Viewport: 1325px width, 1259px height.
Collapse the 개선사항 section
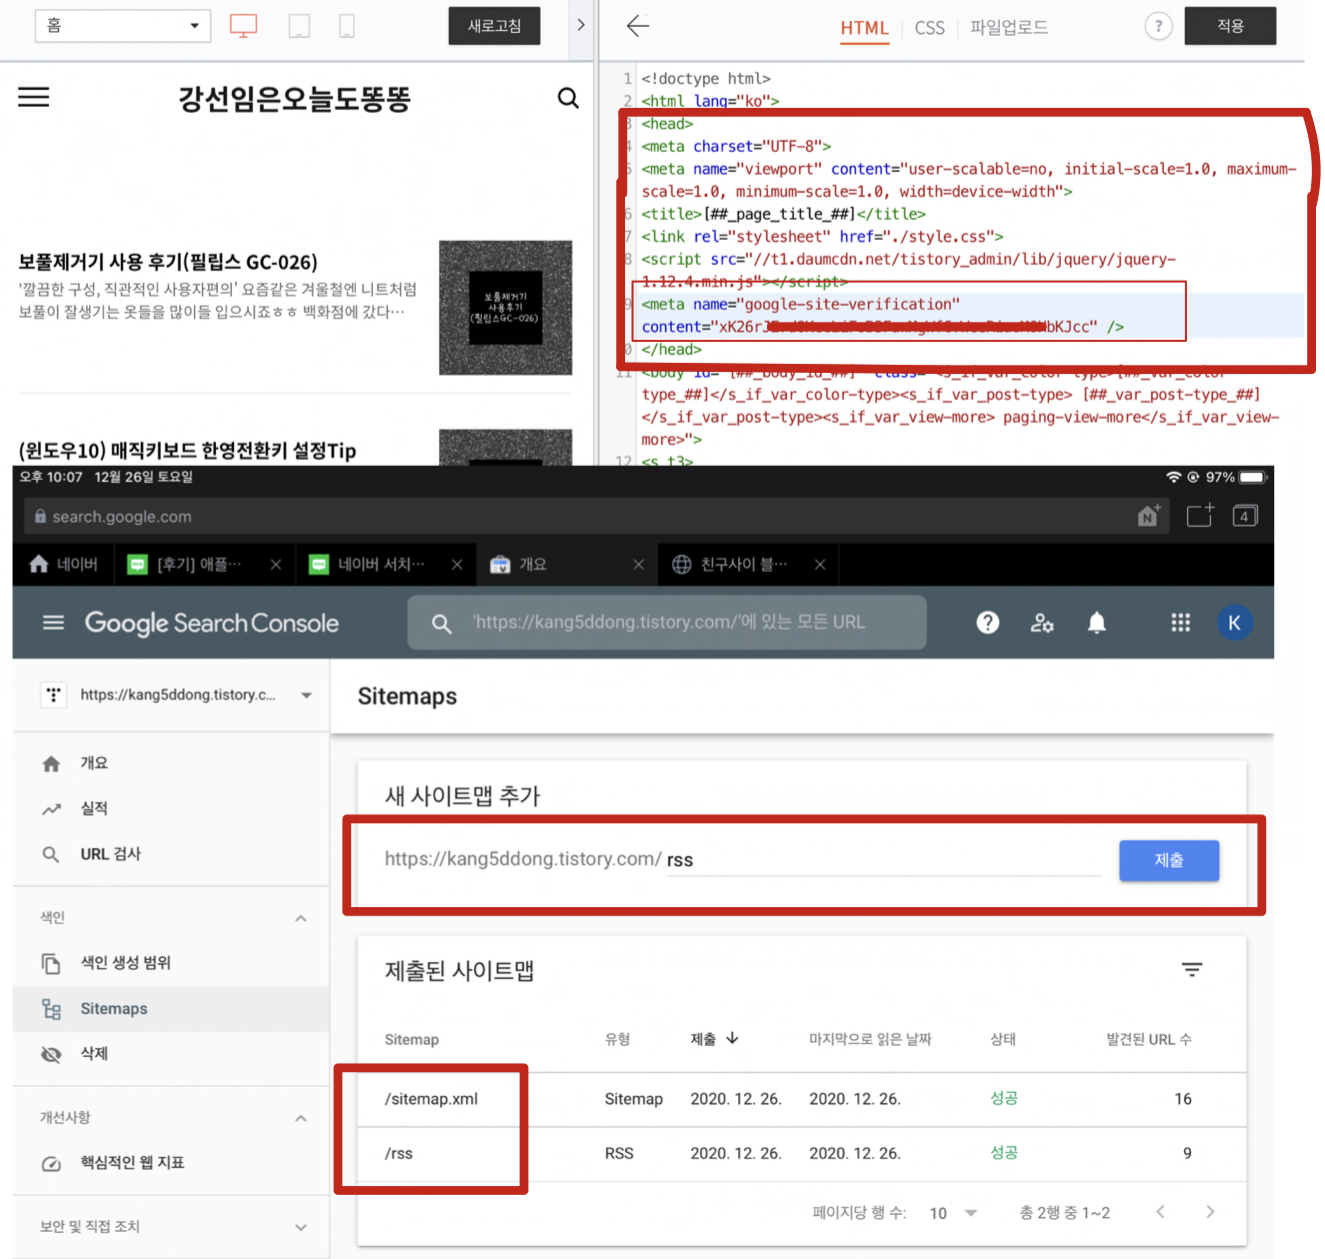pos(301,1118)
